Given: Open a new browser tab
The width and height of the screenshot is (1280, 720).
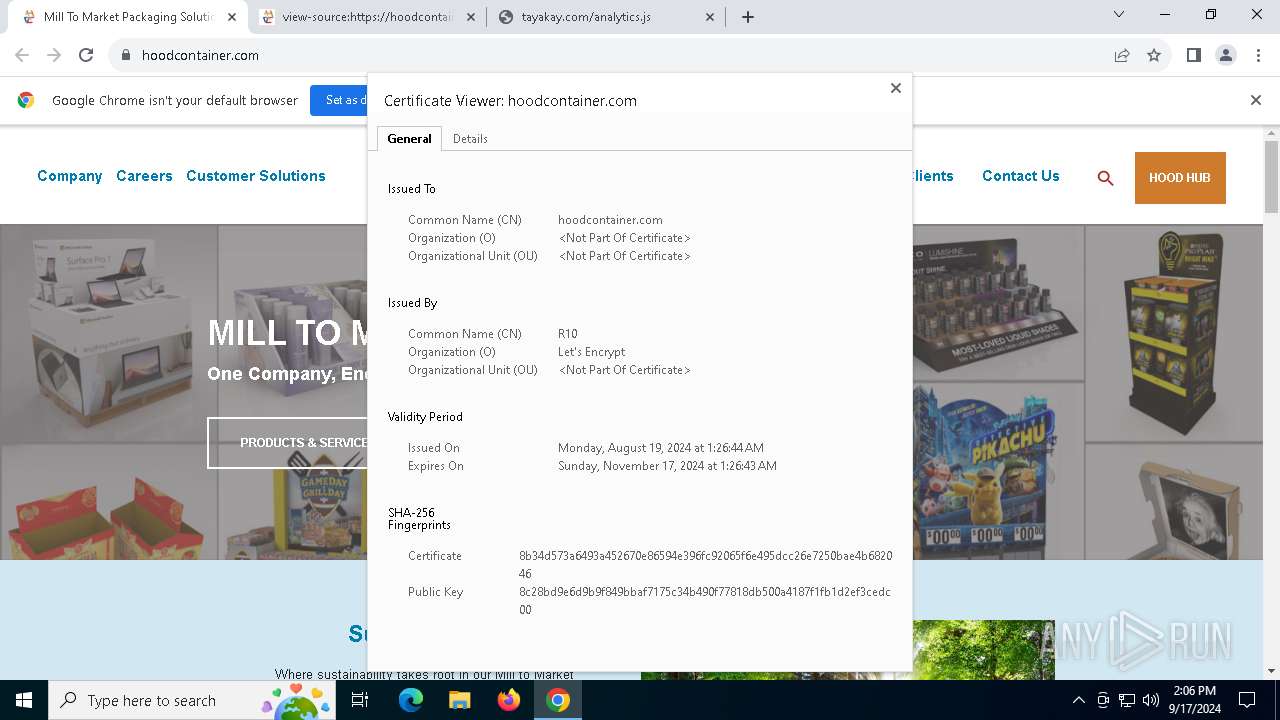Looking at the screenshot, I should pyautogui.click(x=748, y=17).
